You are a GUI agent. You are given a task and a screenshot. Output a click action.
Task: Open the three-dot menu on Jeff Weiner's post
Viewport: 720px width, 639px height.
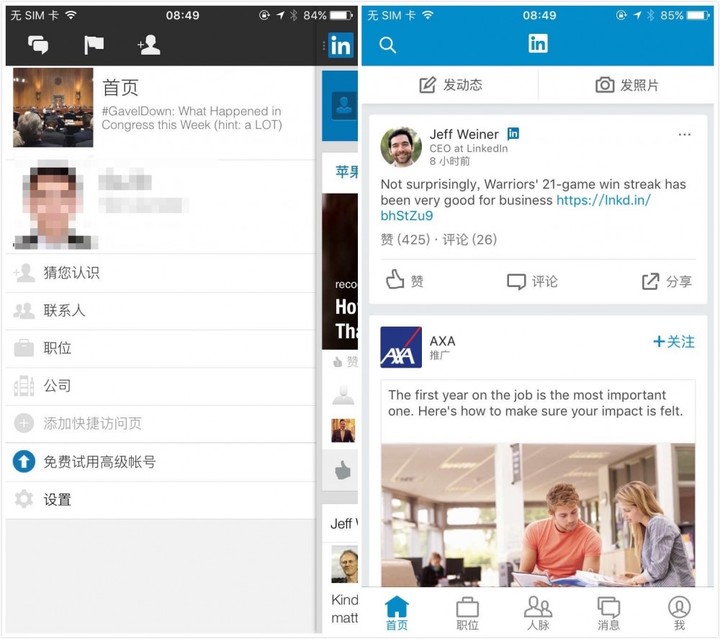coord(684,135)
